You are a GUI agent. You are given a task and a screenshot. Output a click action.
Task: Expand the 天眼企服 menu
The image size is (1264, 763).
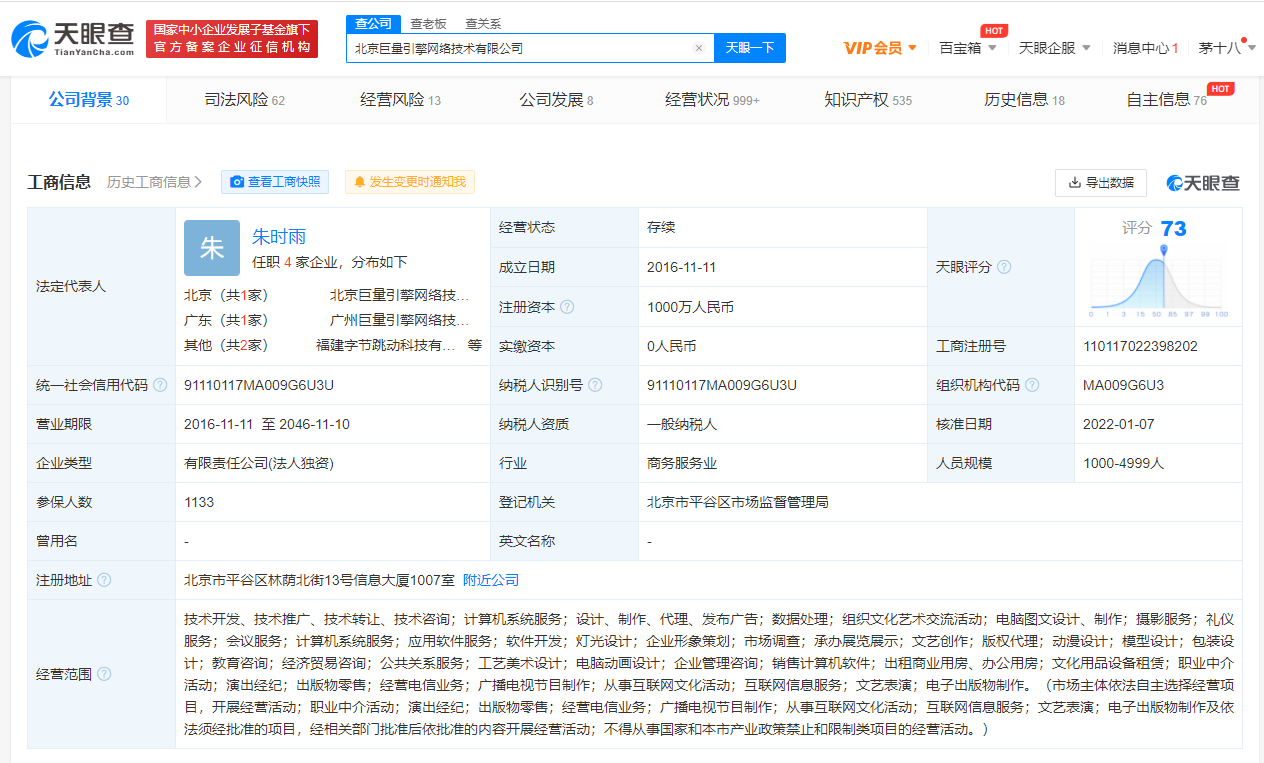tap(1054, 48)
